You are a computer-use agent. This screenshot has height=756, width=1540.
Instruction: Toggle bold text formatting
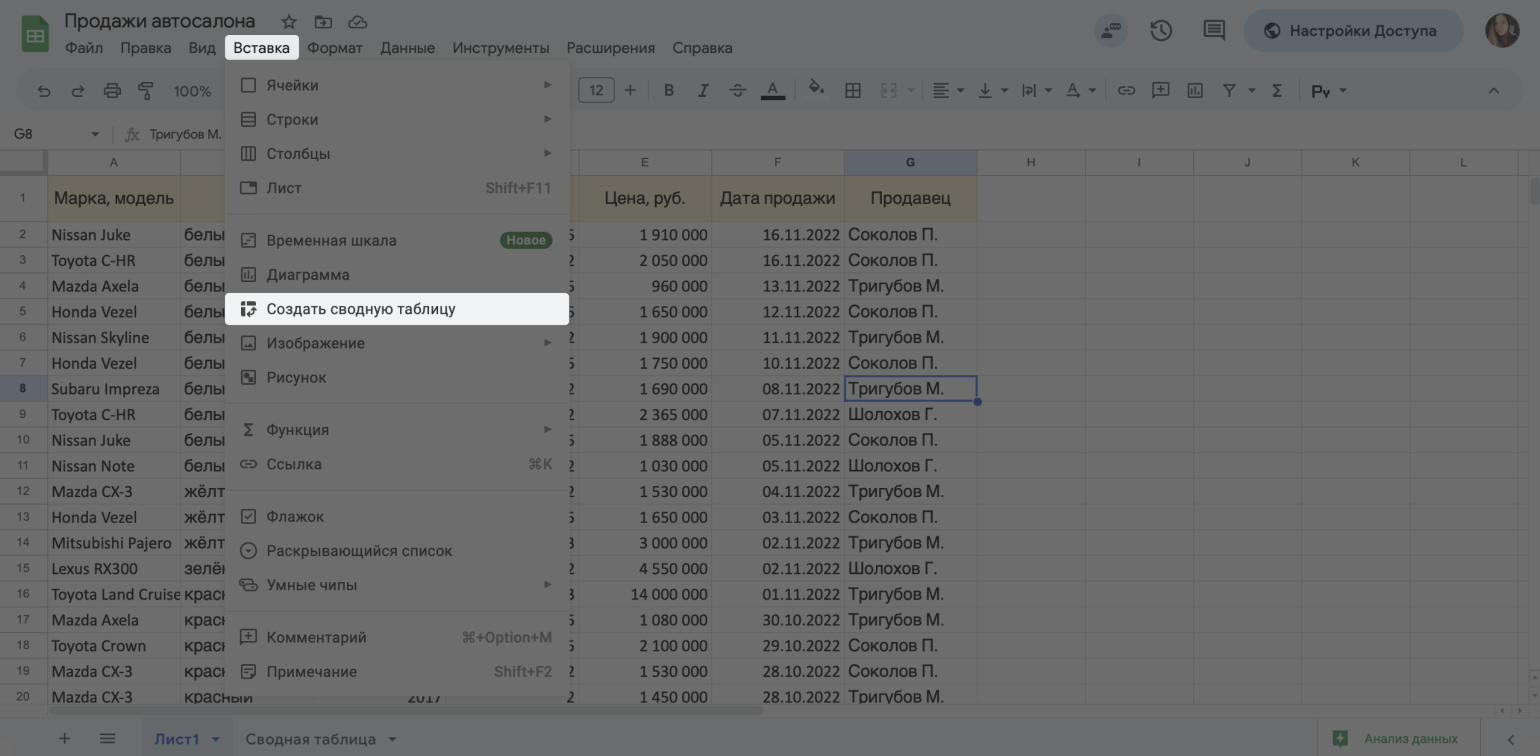[x=669, y=91]
